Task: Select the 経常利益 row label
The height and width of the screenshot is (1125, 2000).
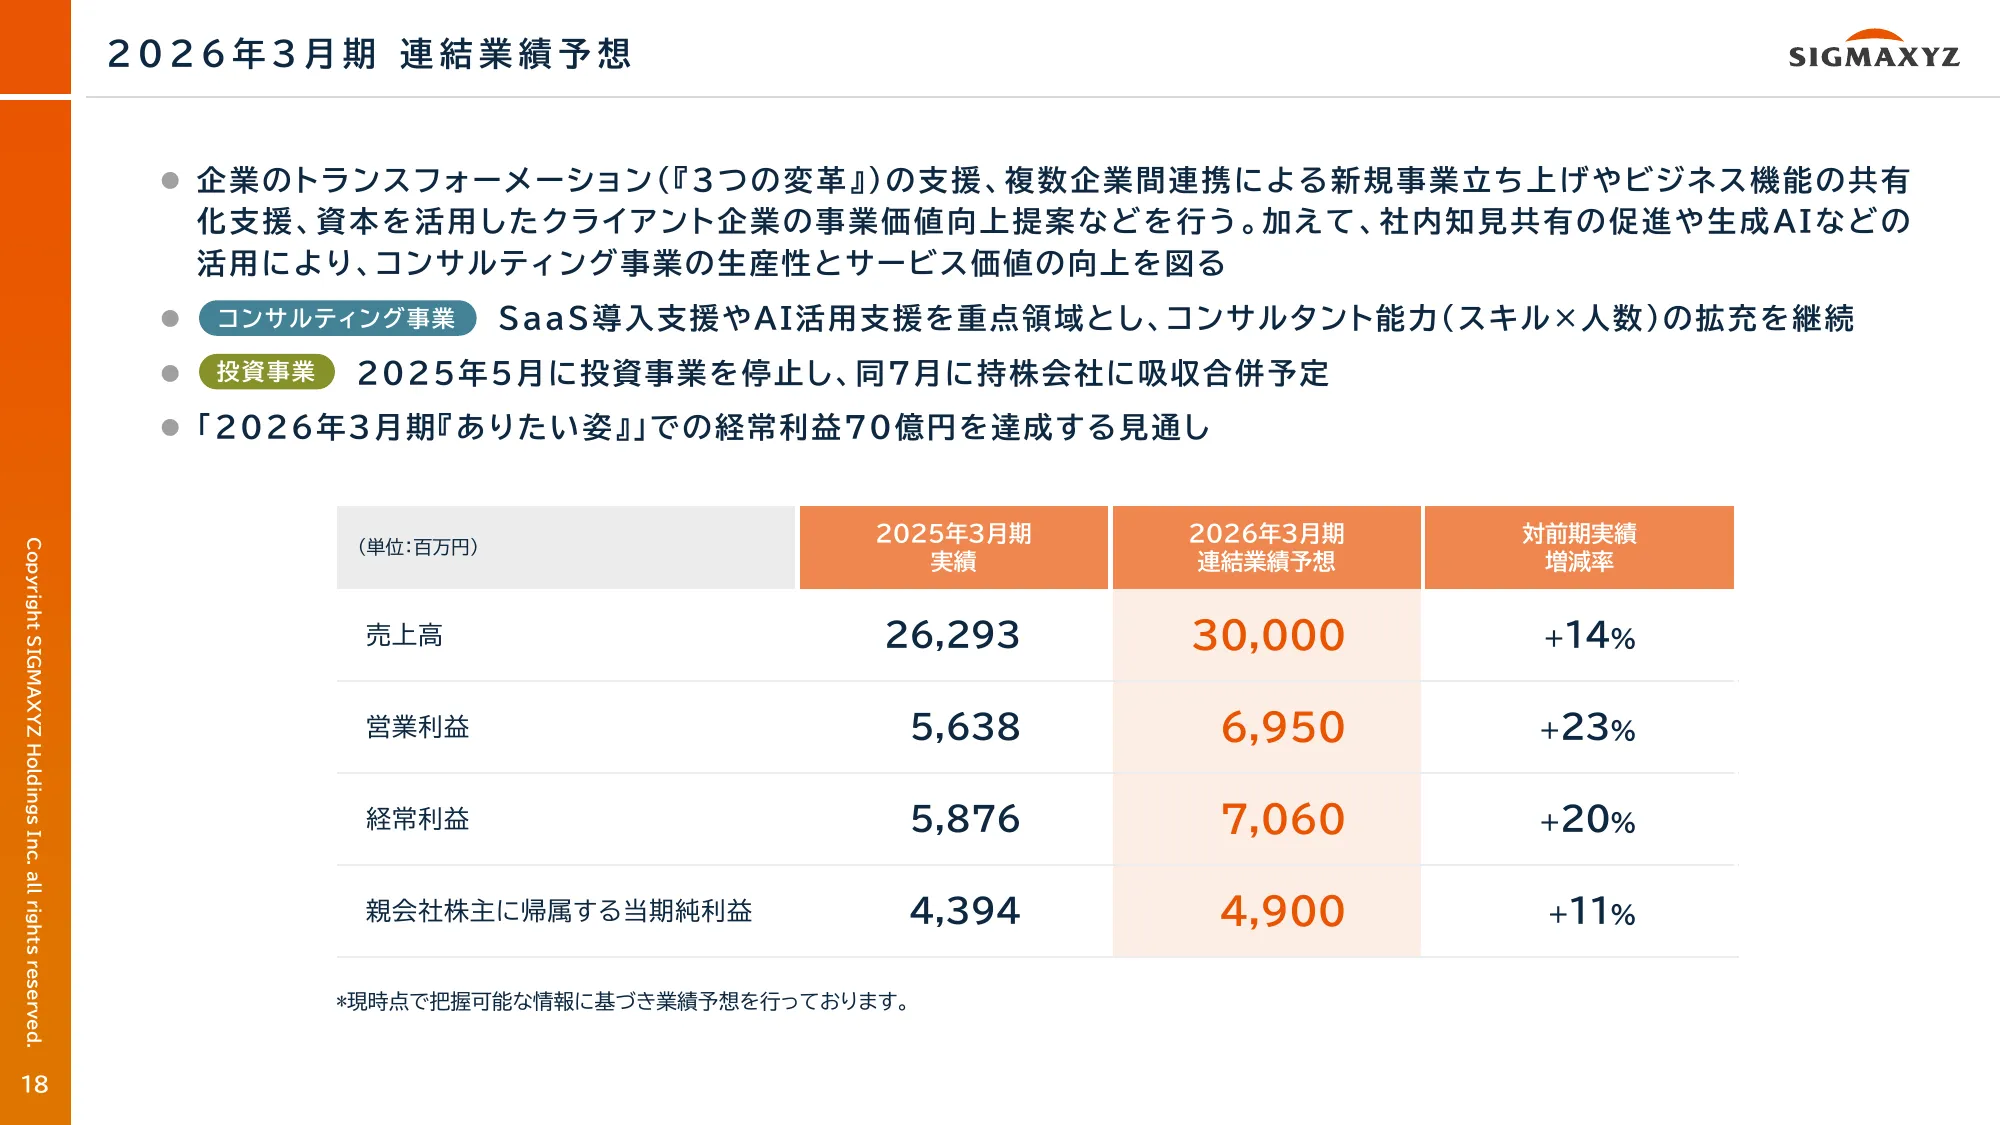Action: click(x=418, y=819)
